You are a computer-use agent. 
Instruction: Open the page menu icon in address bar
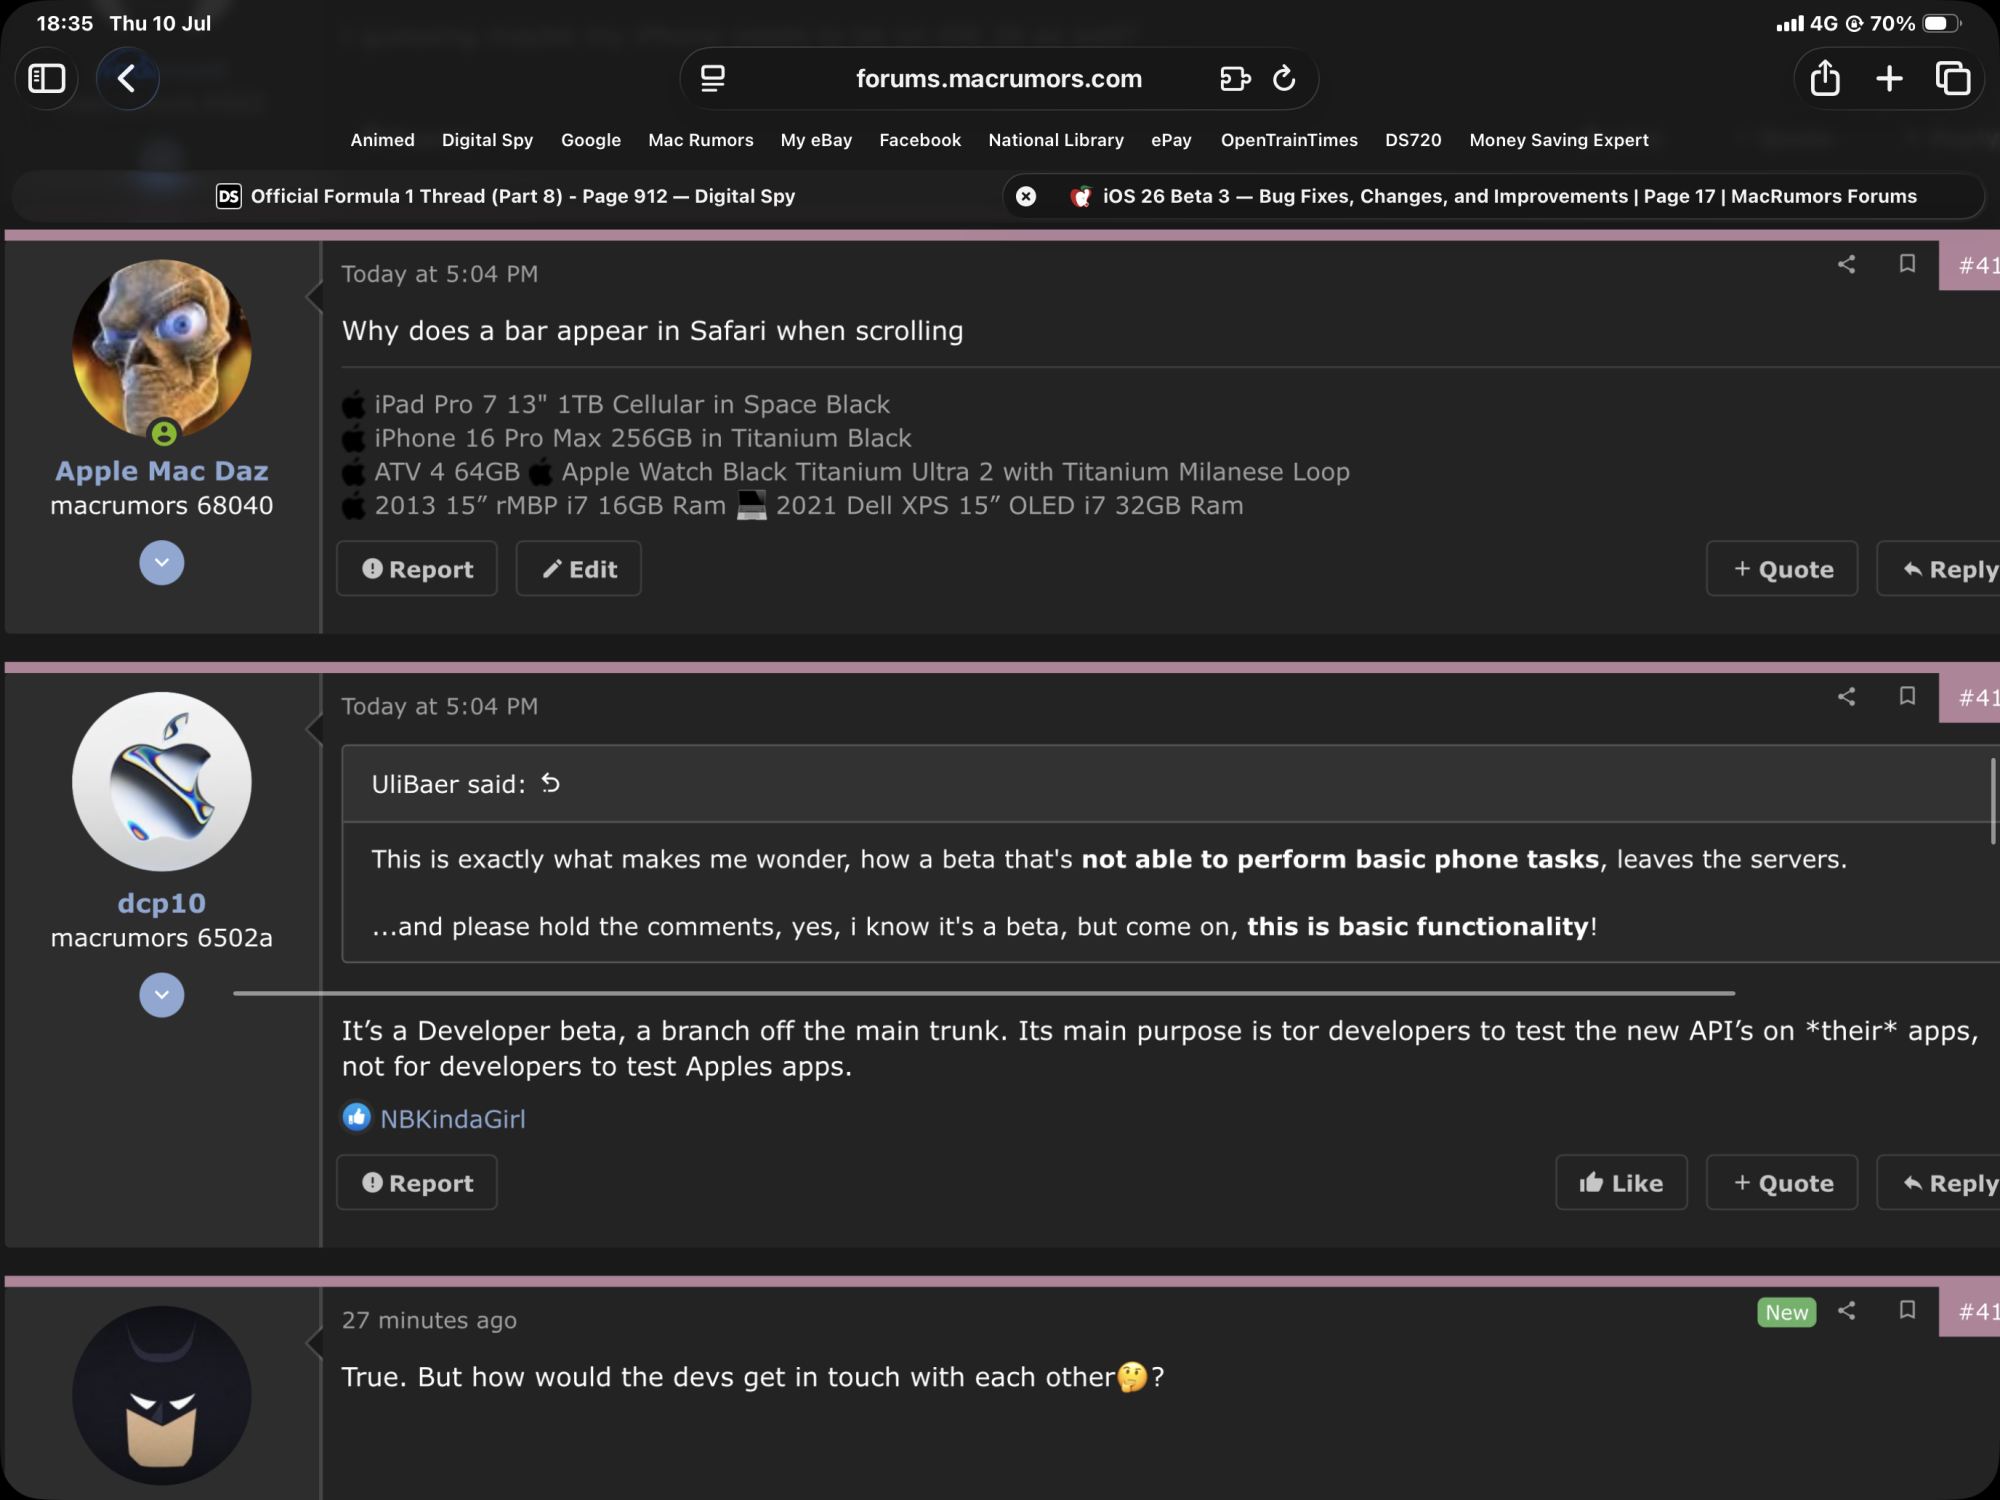coord(713,78)
